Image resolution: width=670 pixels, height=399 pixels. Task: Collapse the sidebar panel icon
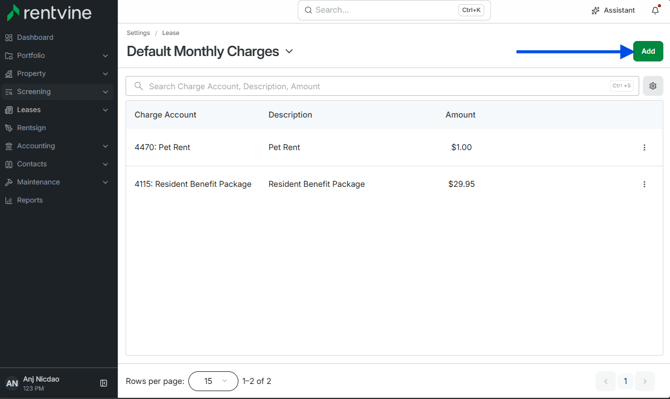click(x=103, y=383)
